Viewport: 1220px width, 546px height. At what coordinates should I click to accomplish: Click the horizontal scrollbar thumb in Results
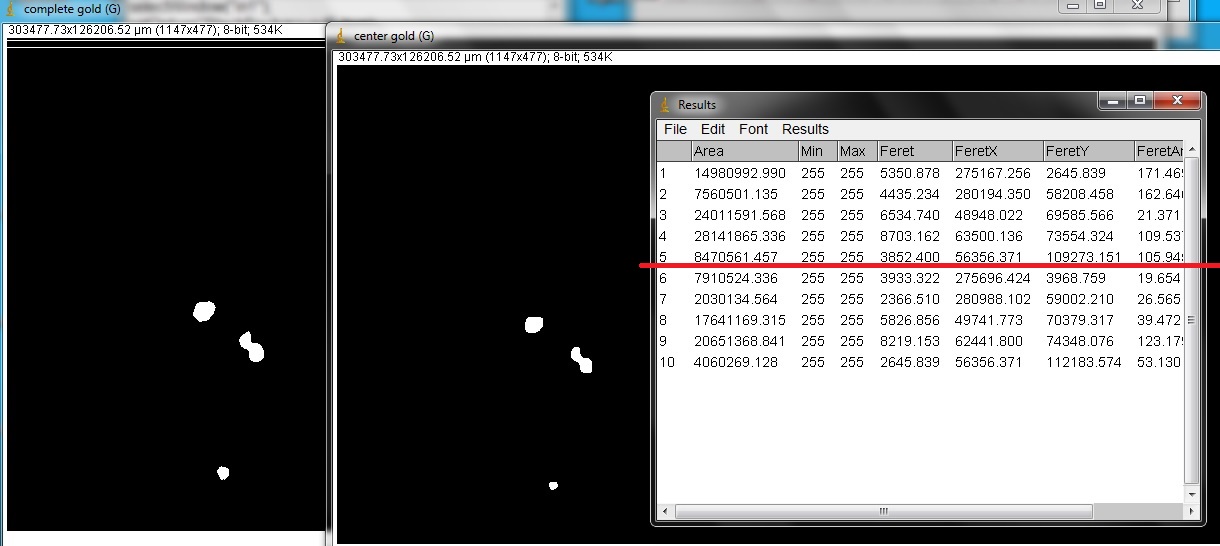882,511
